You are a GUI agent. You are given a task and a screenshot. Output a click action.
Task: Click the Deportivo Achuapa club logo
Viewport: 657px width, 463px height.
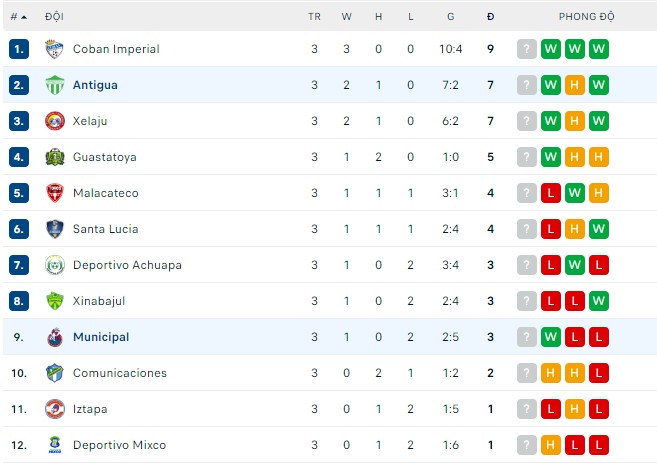tap(54, 265)
